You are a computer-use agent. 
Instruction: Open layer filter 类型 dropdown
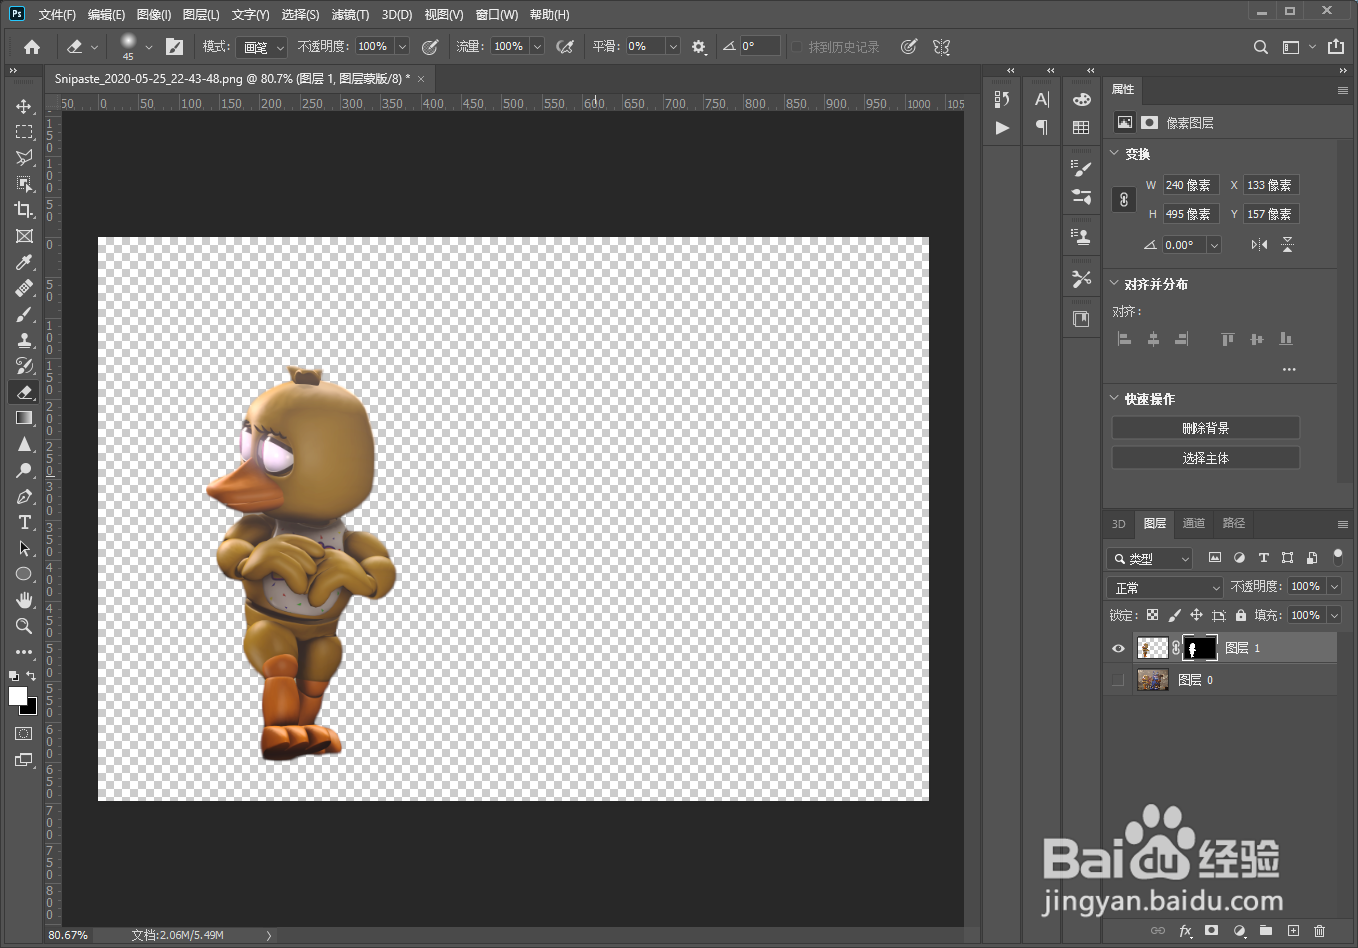coord(1150,558)
